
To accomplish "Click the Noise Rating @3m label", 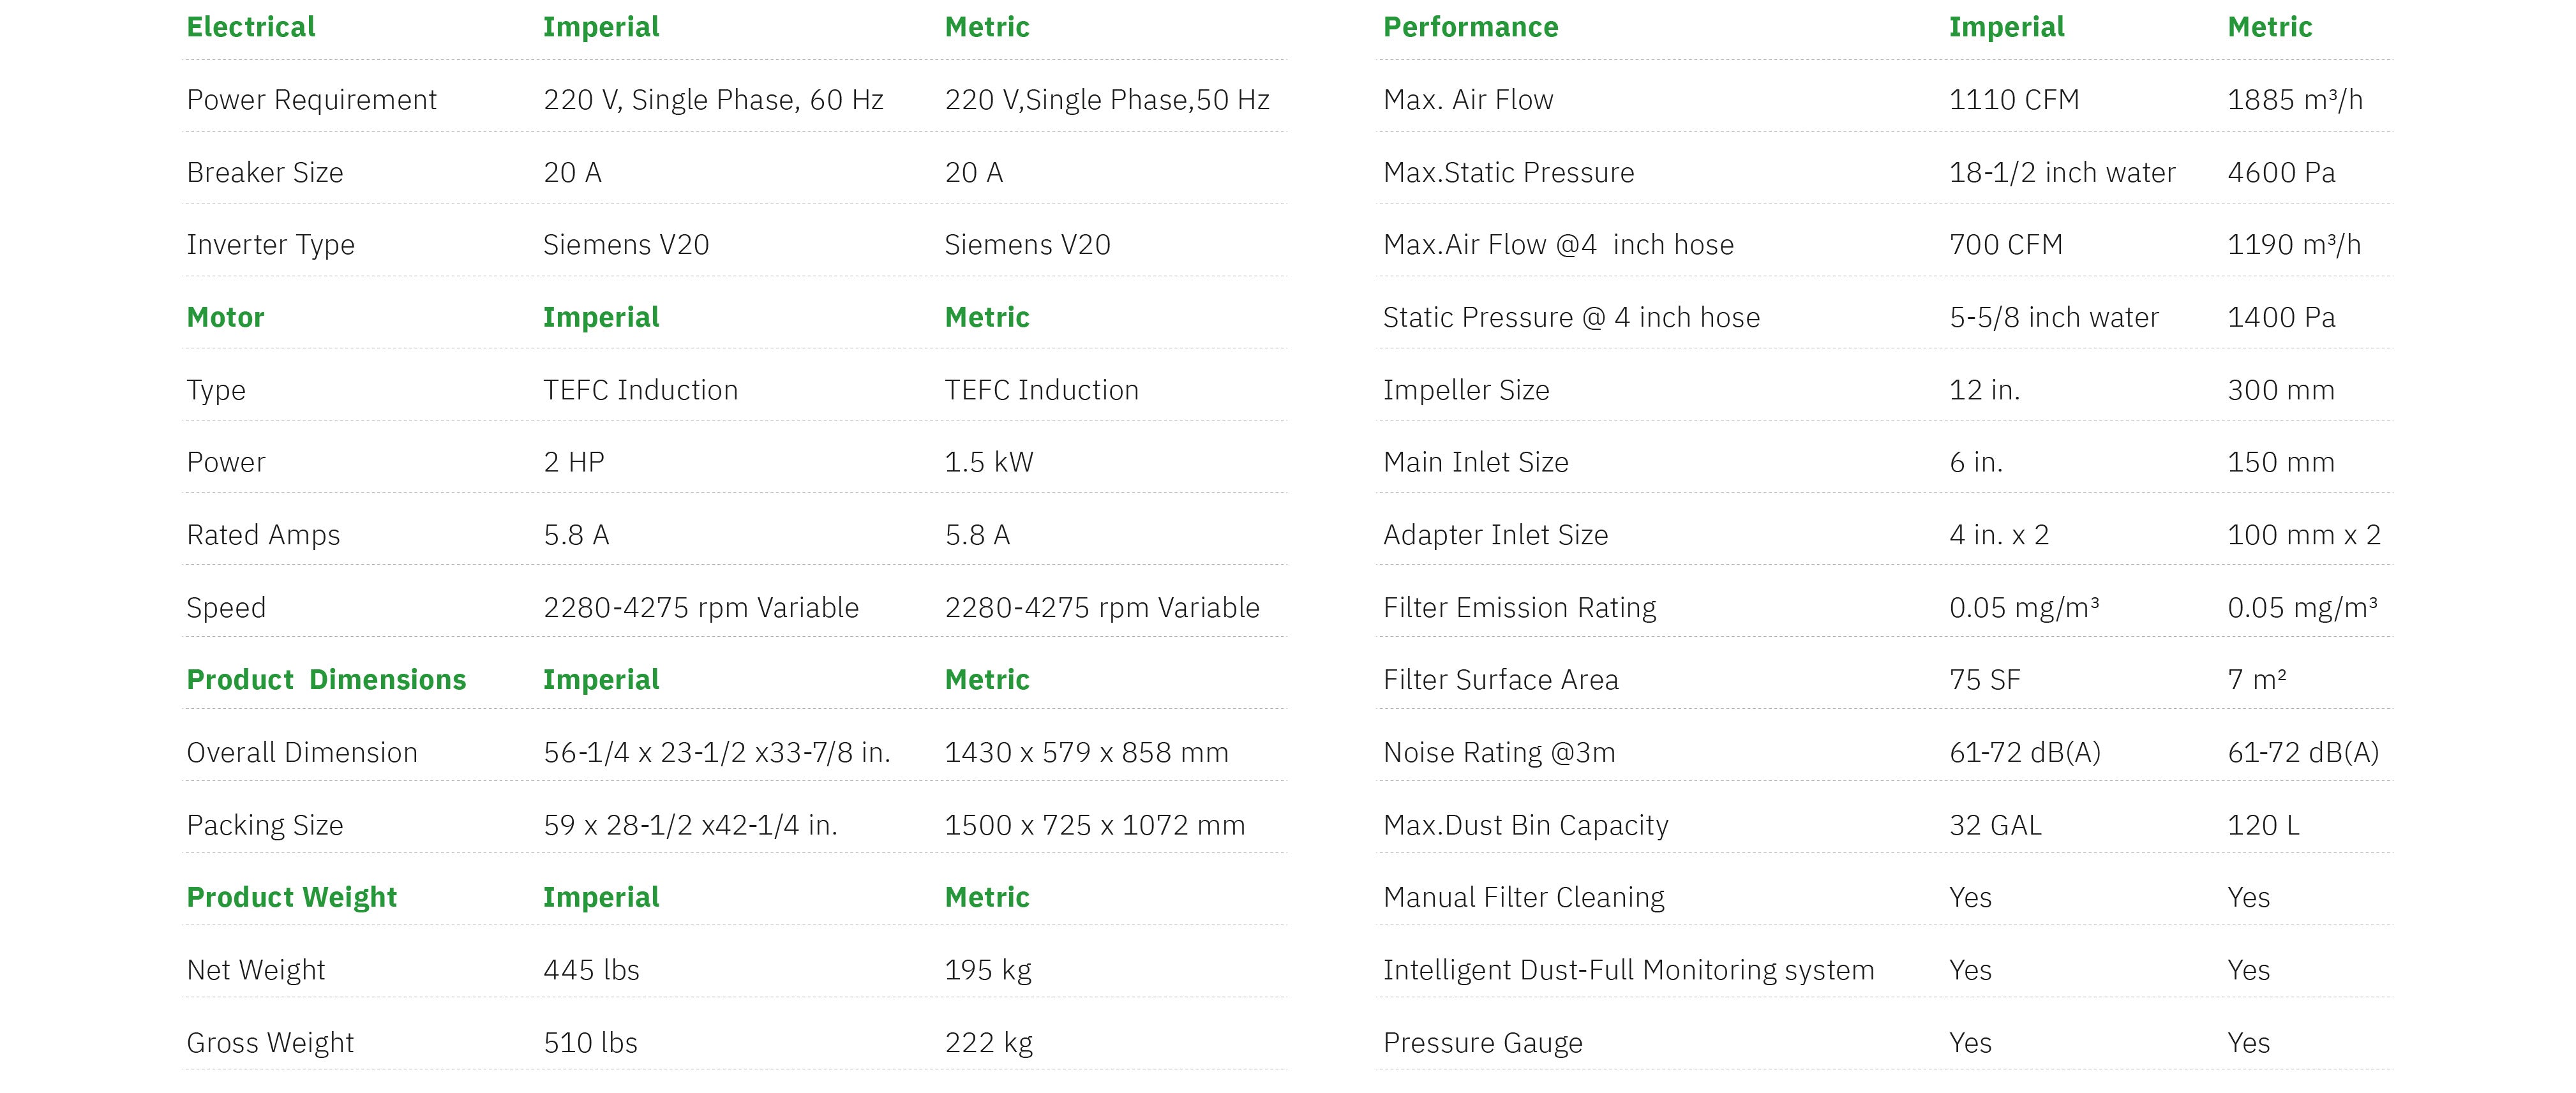I will tap(1499, 753).
